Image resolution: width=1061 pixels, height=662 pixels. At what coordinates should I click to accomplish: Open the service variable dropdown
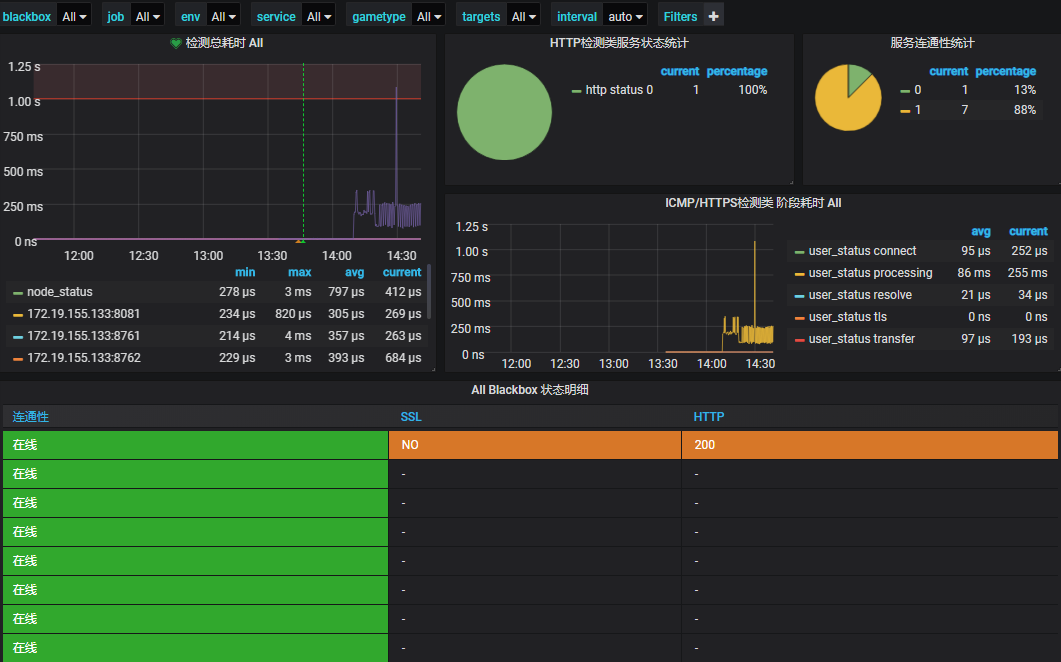click(x=319, y=16)
